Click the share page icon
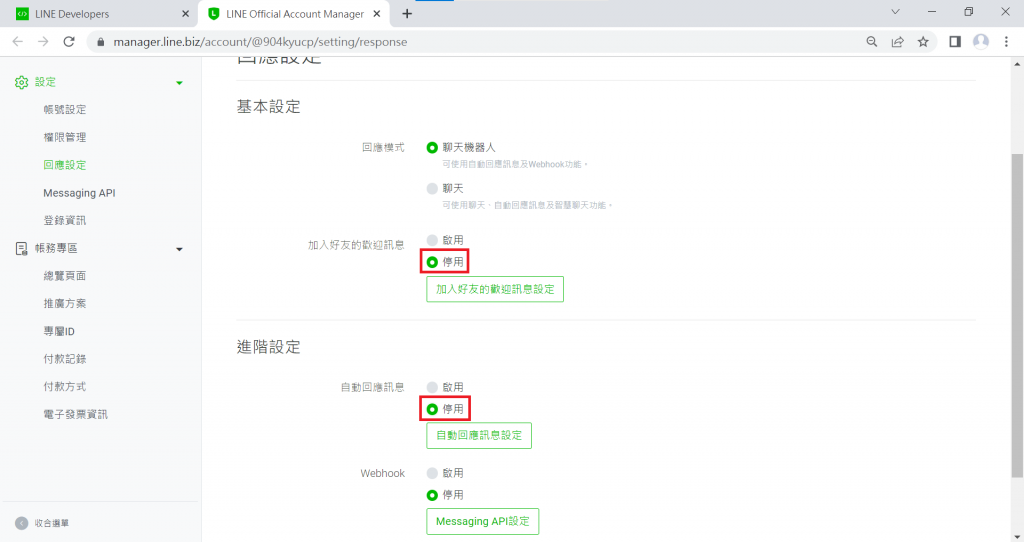Viewport: 1024px width, 542px height. point(897,42)
